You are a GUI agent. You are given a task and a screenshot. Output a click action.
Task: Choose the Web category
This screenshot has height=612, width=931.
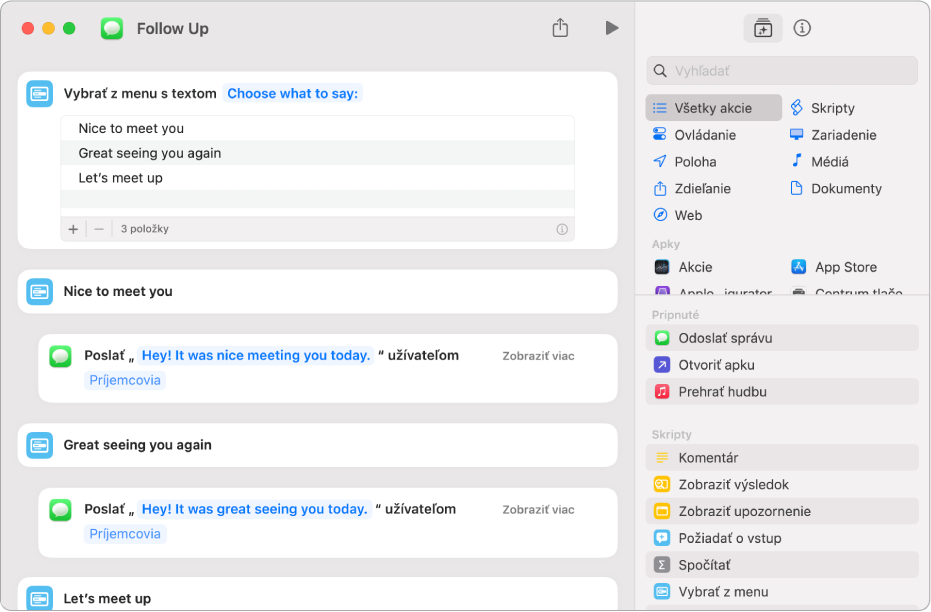coord(688,215)
